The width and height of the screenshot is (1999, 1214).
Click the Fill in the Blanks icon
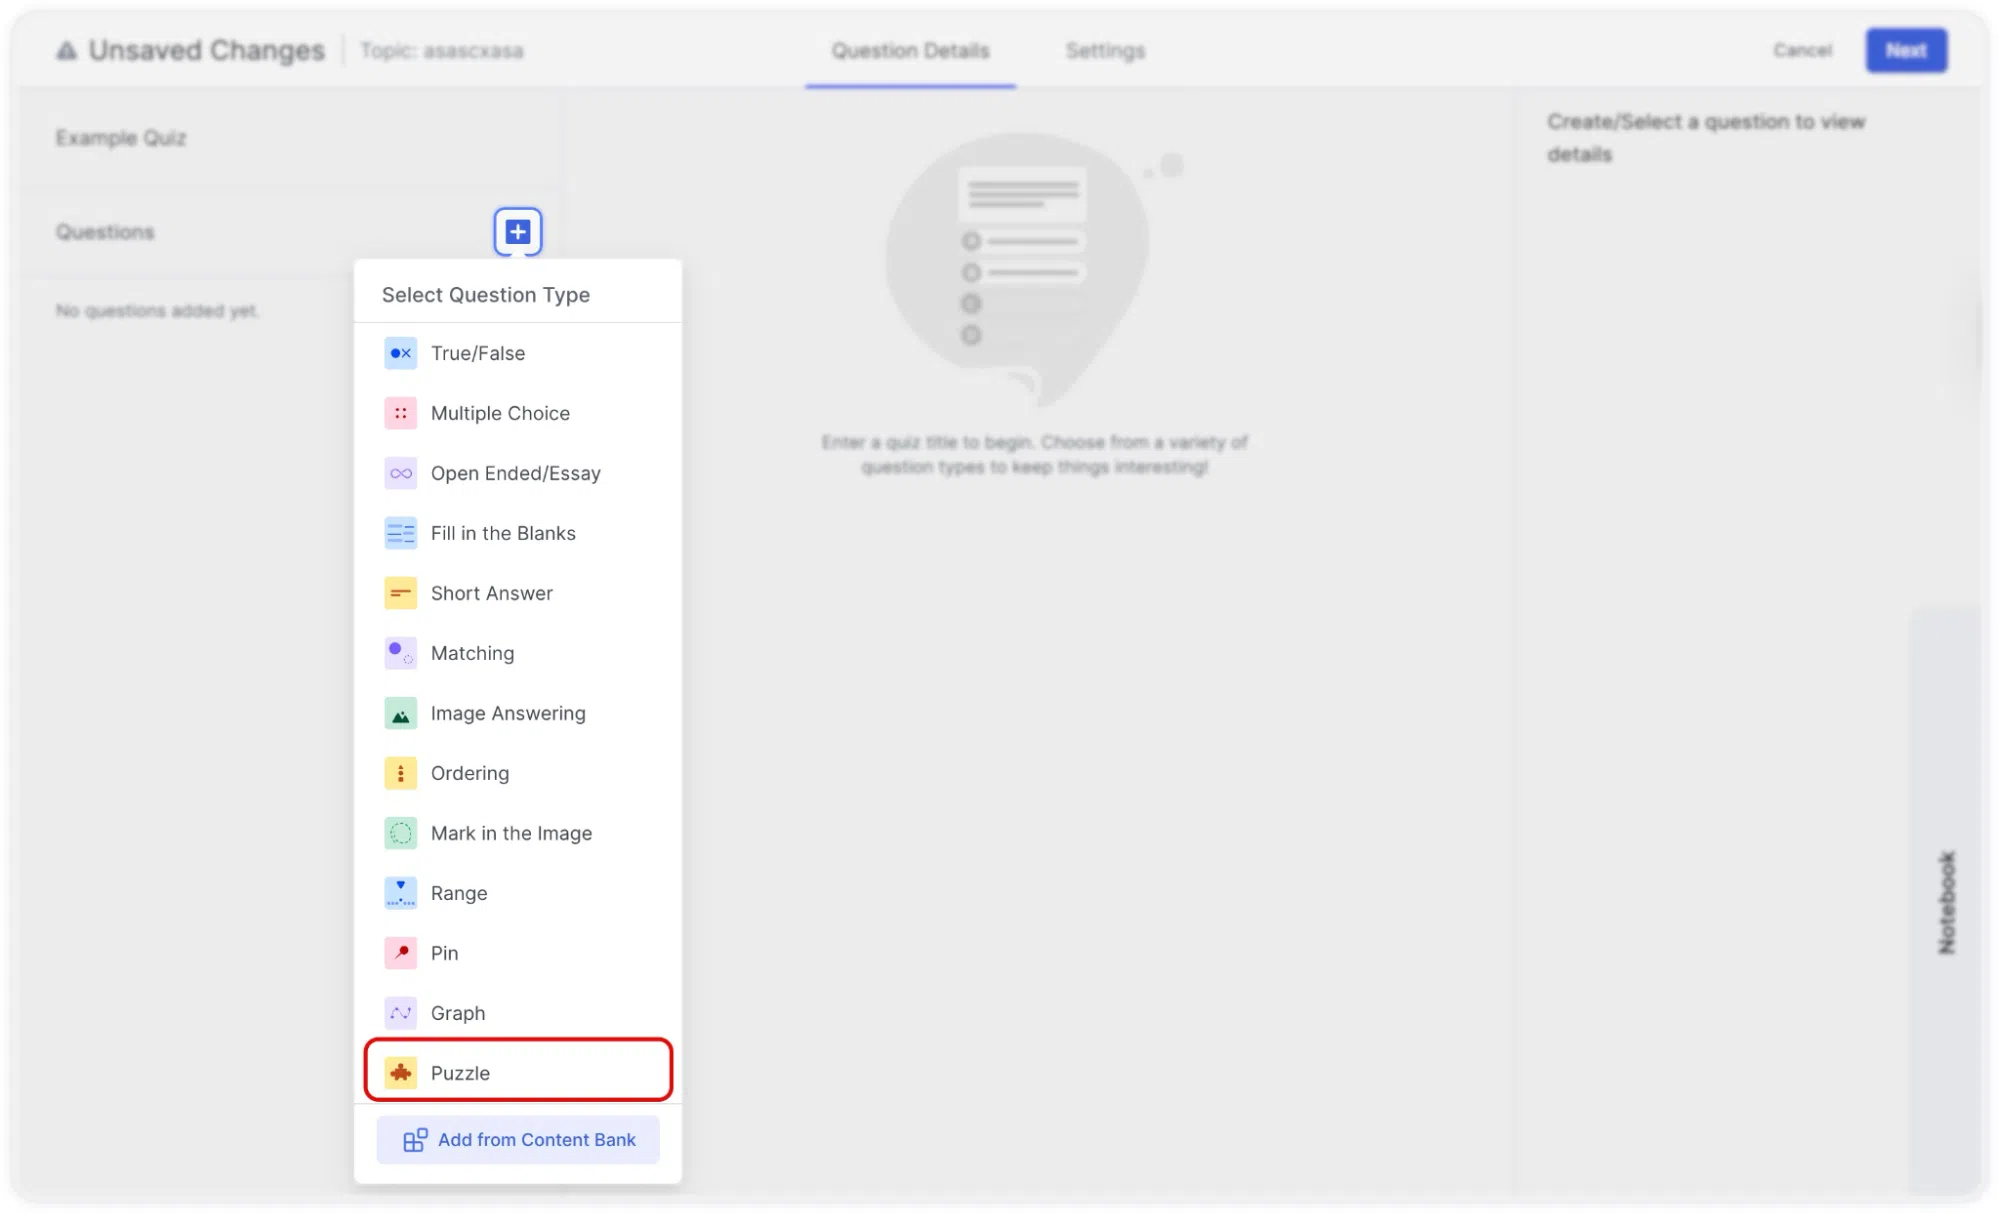(x=400, y=533)
